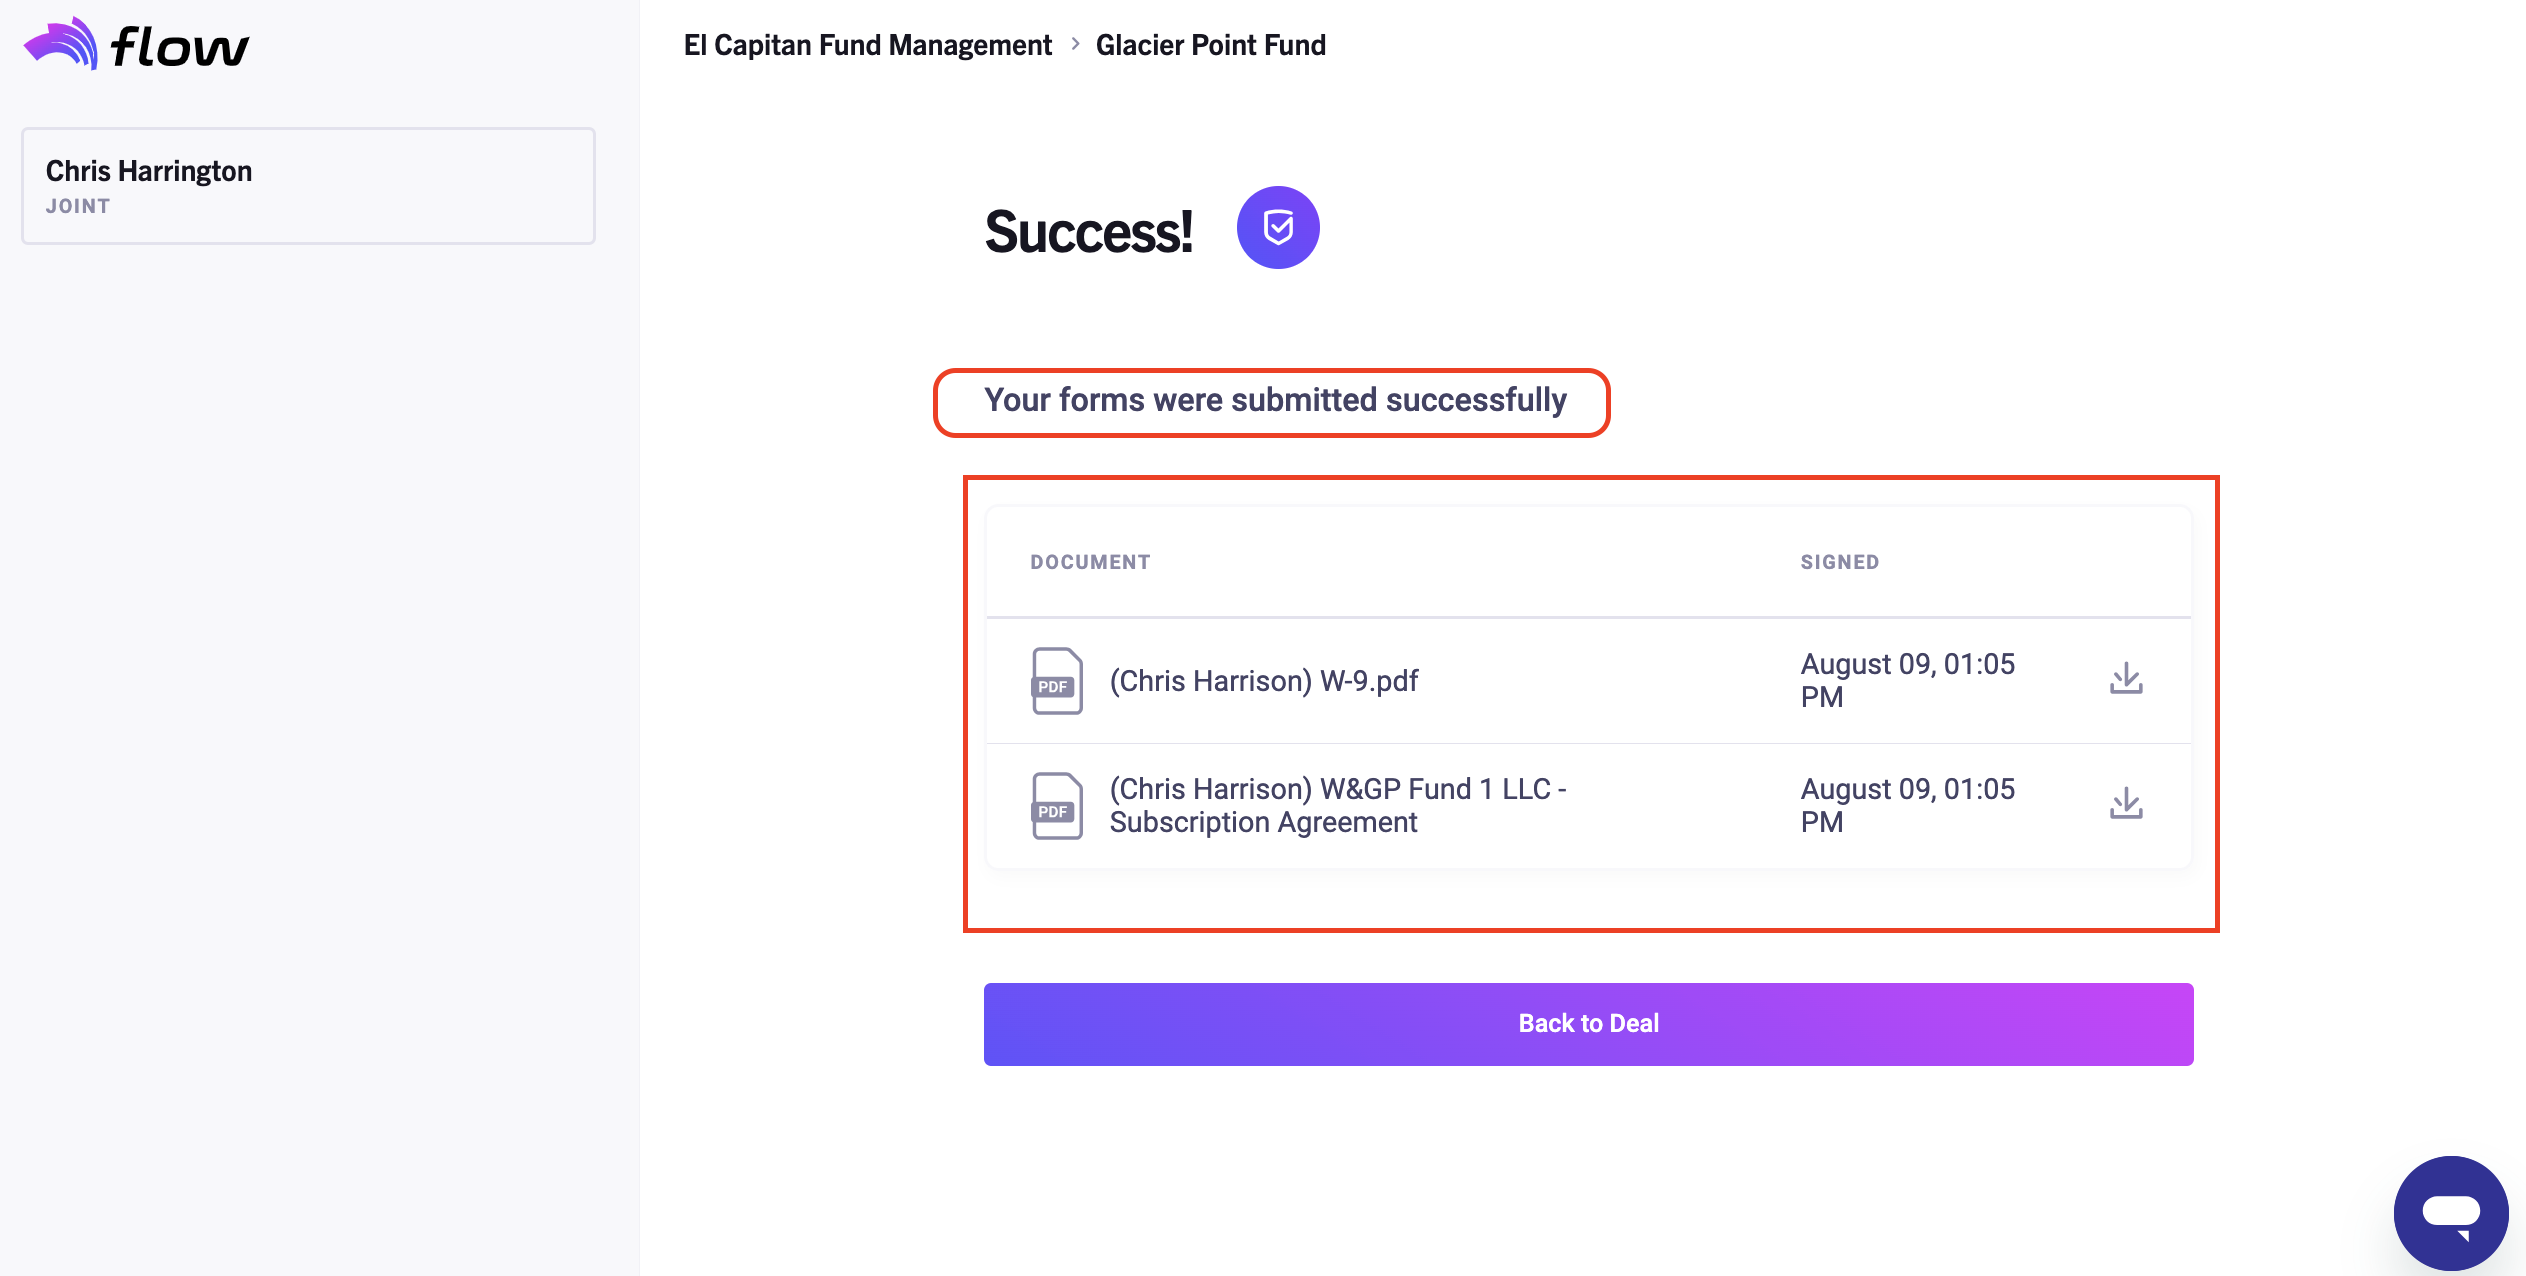Click the W-9 PDF file icon
Viewport: 2526px width, 1276px height.
point(1056,681)
